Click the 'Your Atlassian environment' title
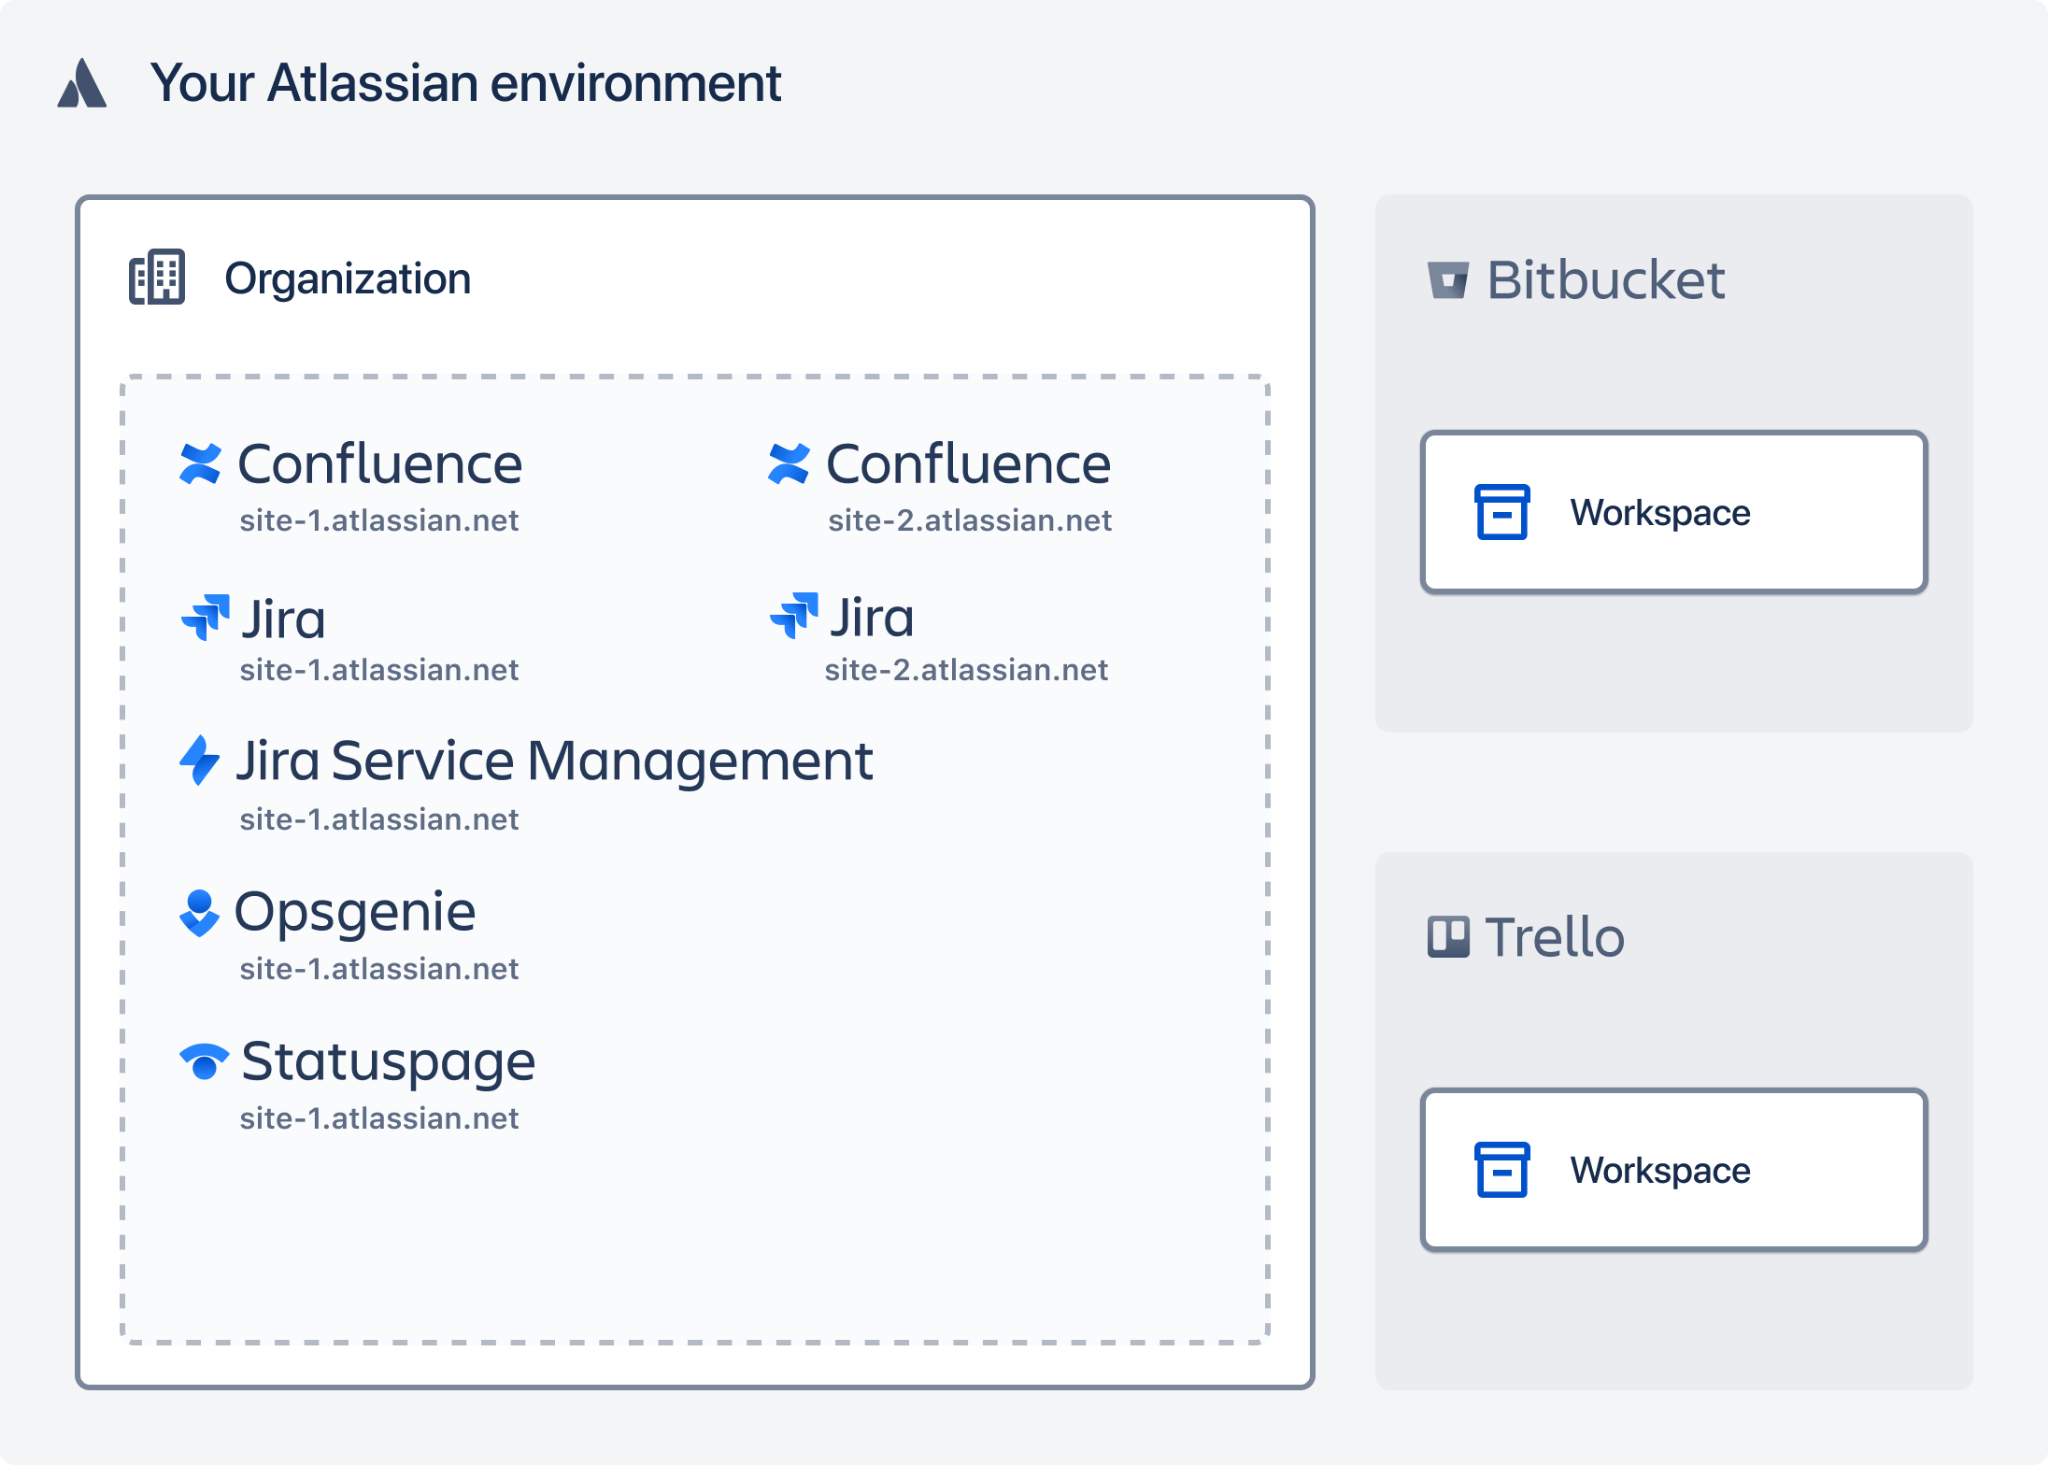The width and height of the screenshot is (2048, 1465). [x=466, y=83]
